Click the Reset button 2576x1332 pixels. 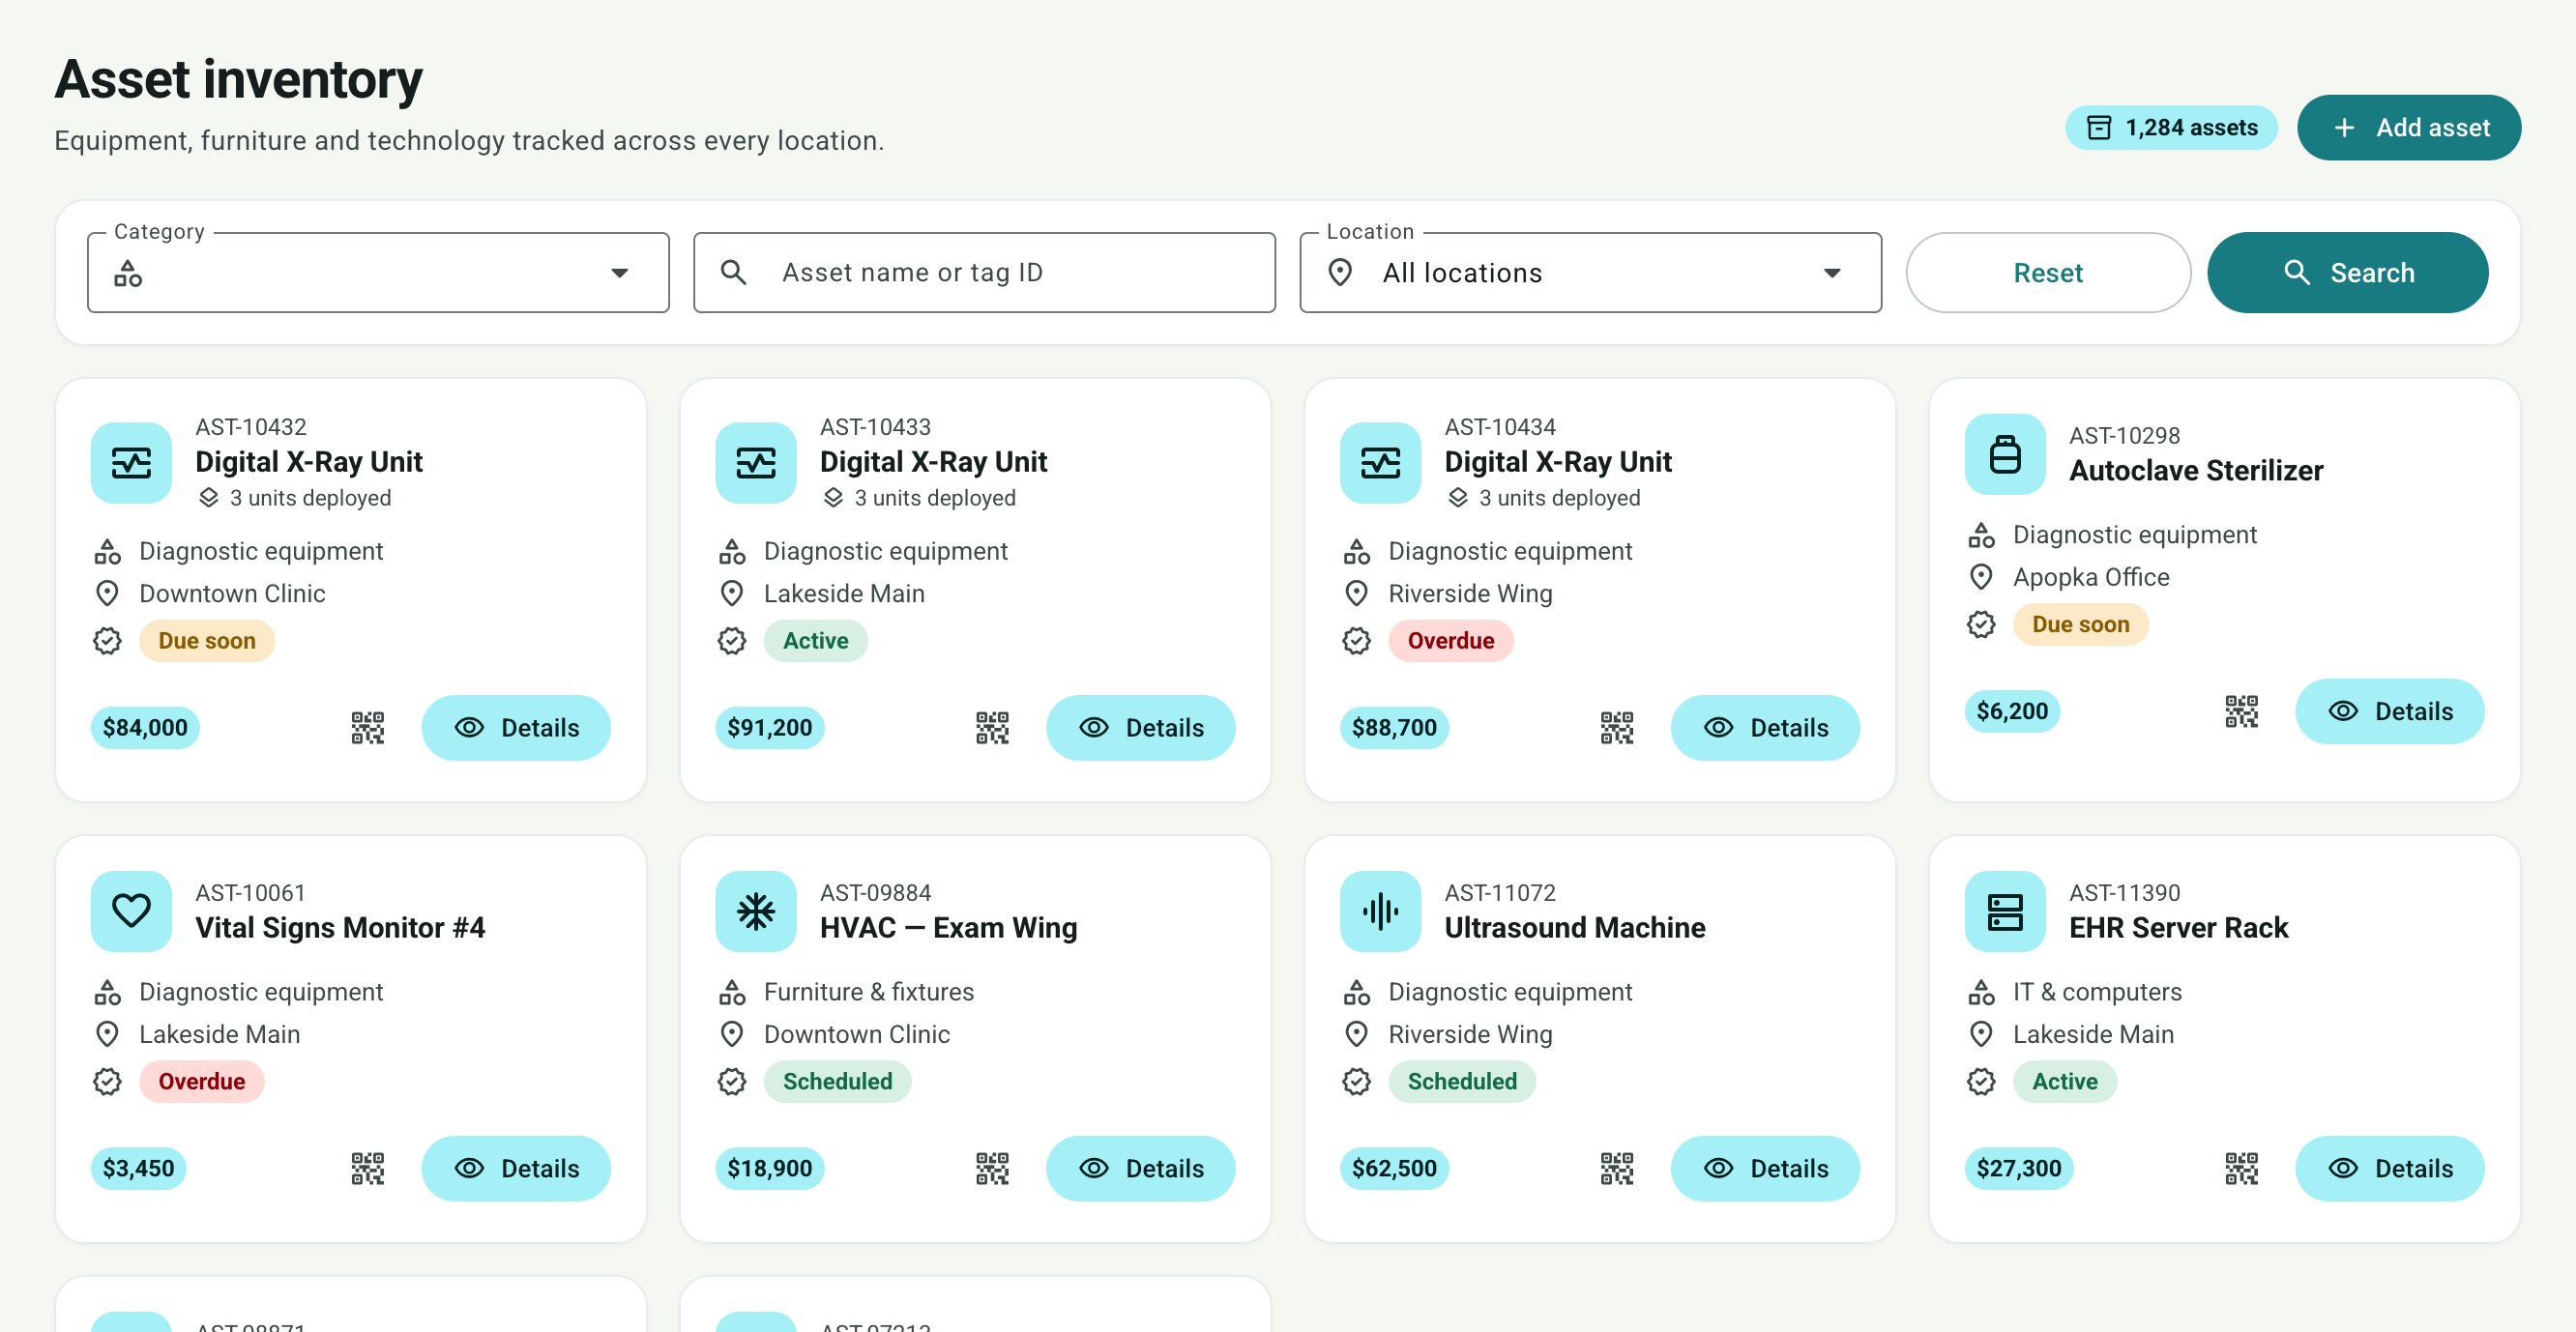point(2048,272)
